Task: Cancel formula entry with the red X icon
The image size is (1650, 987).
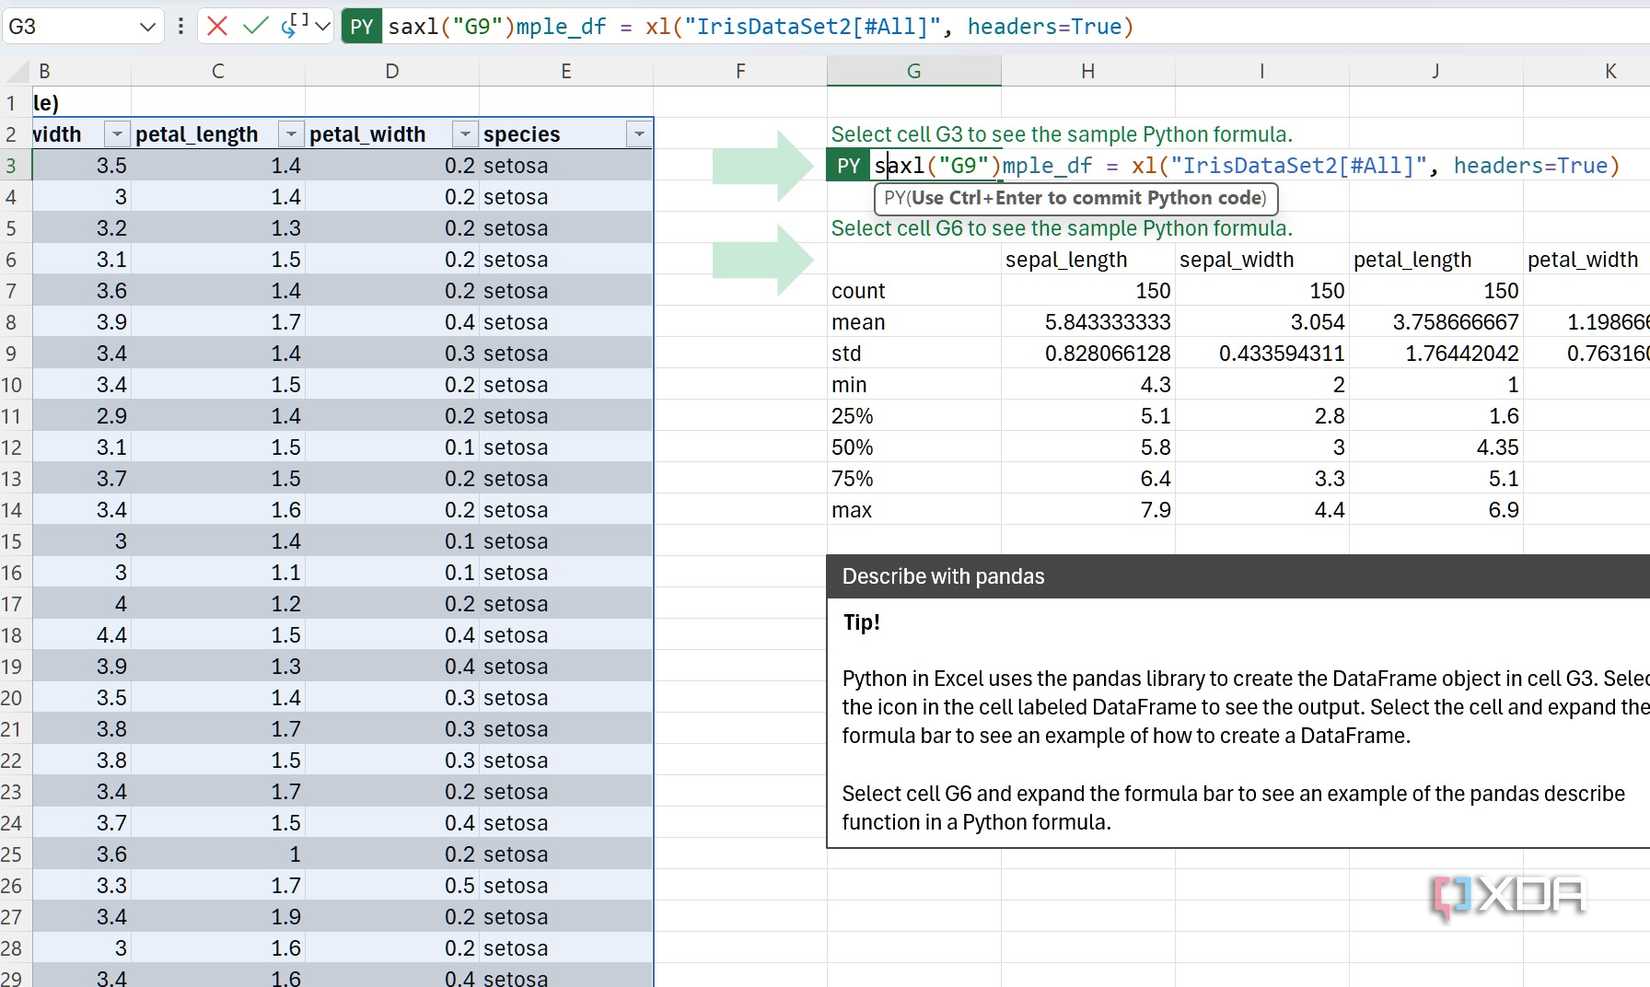Action: pyautogui.click(x=217, y=26)
